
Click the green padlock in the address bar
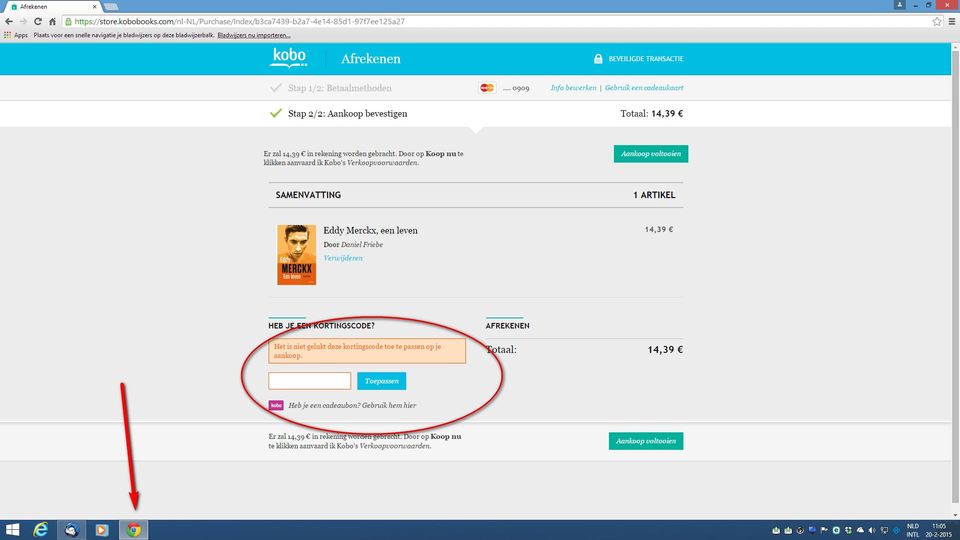(x=69, y=21)
